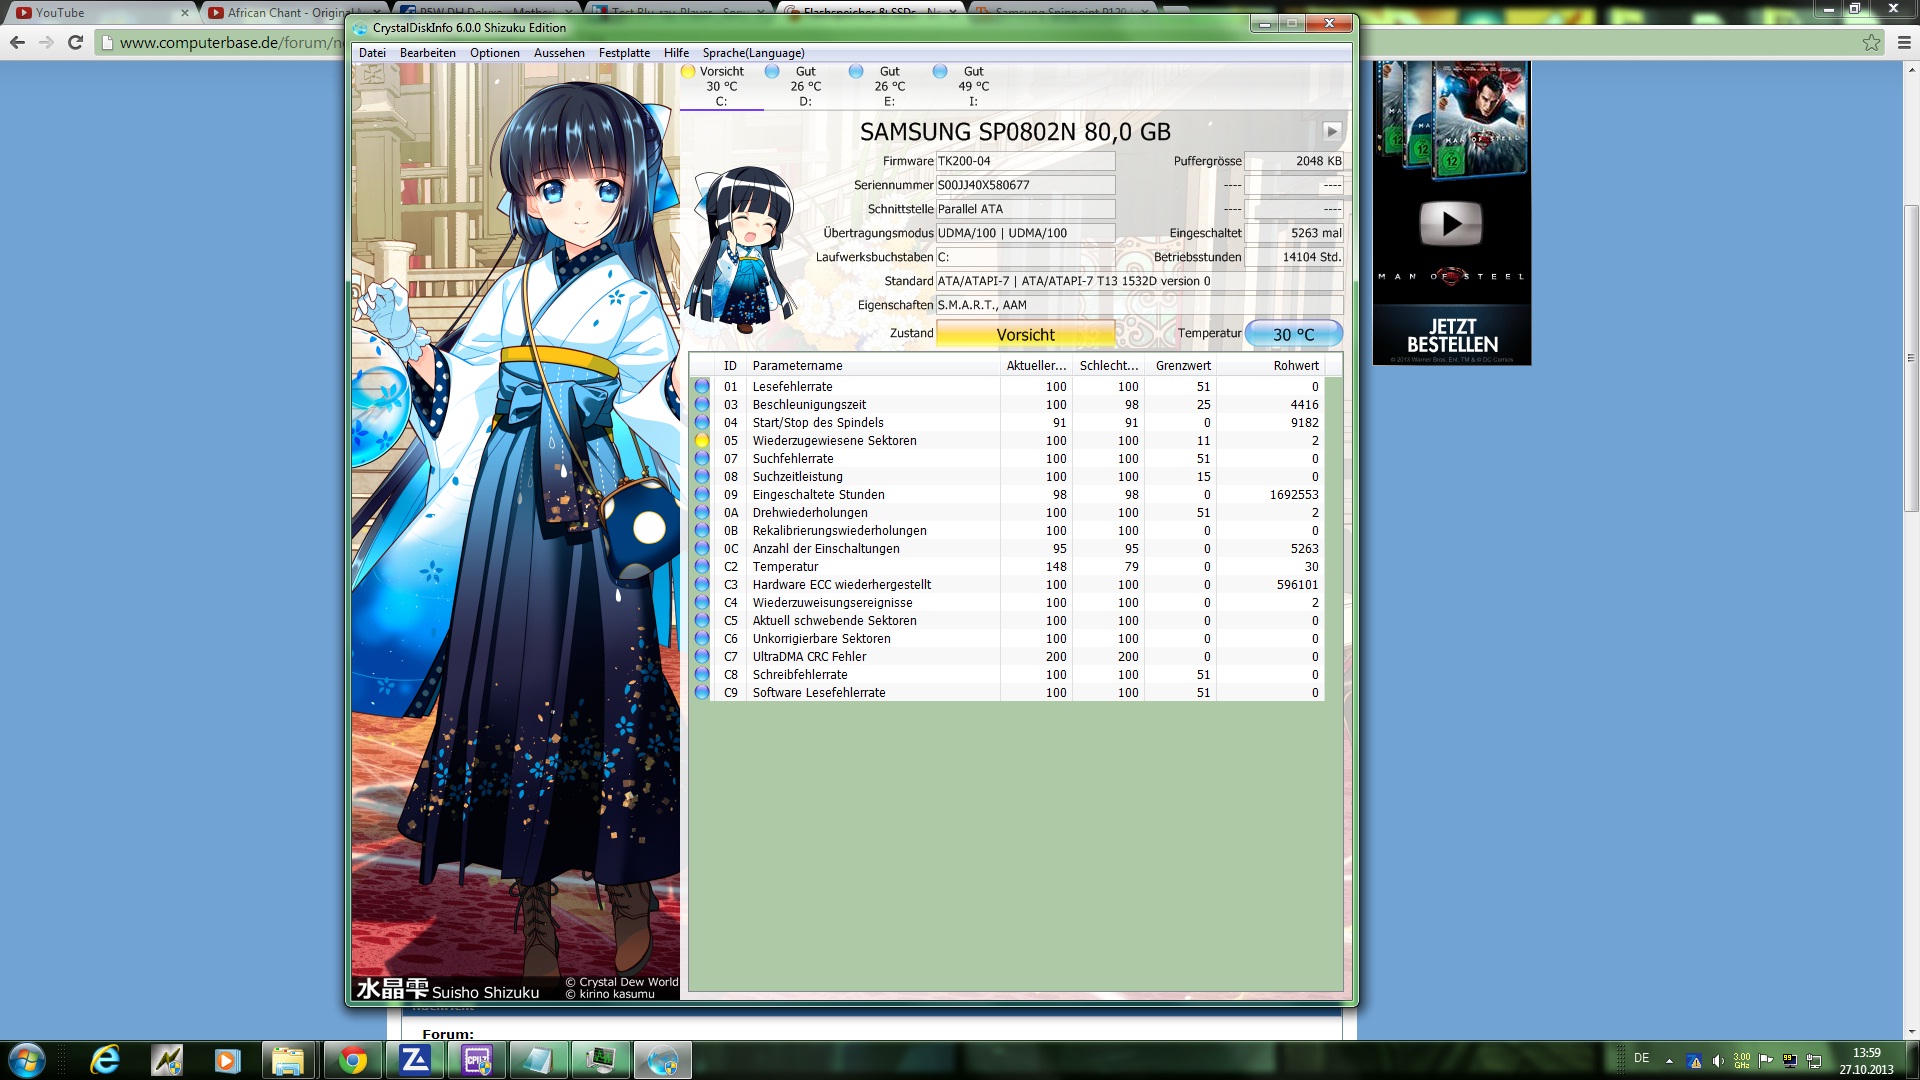Open the Festplatte menu

pos(624,53)
